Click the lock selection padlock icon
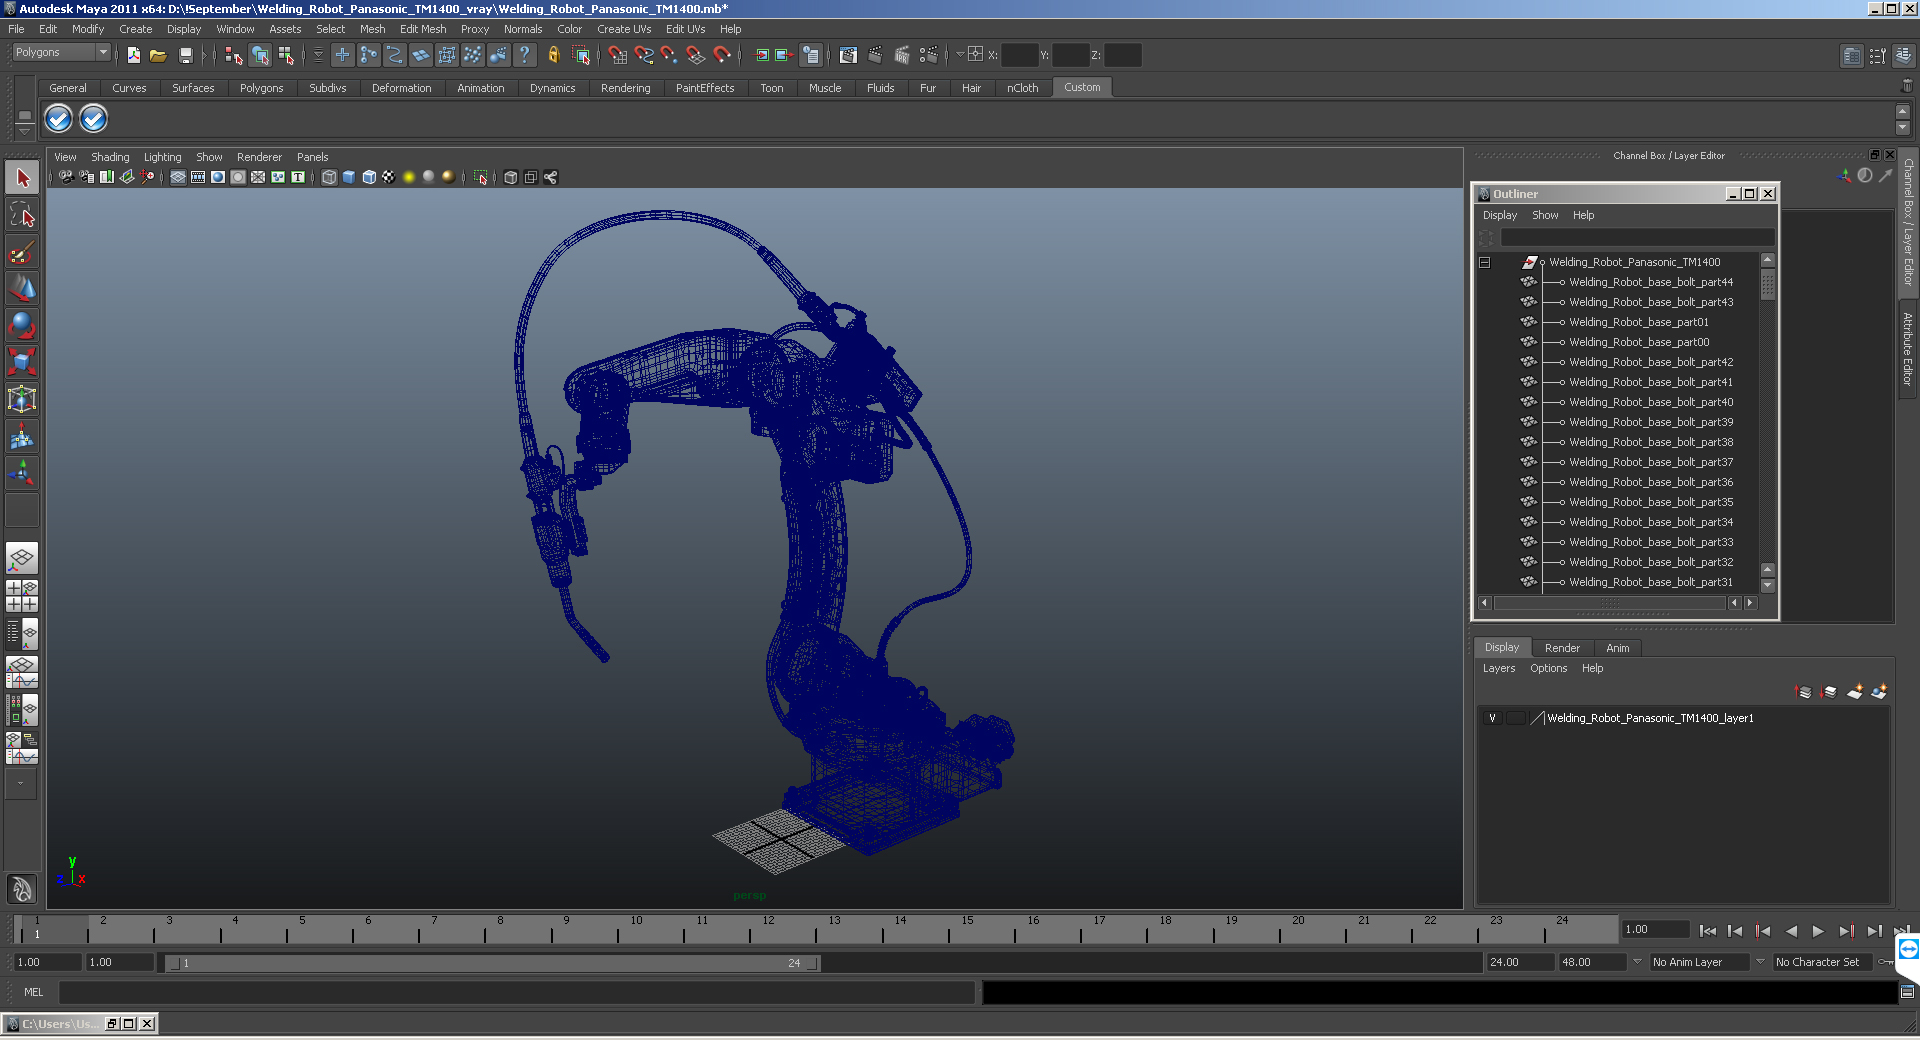 tap(553, 55)
